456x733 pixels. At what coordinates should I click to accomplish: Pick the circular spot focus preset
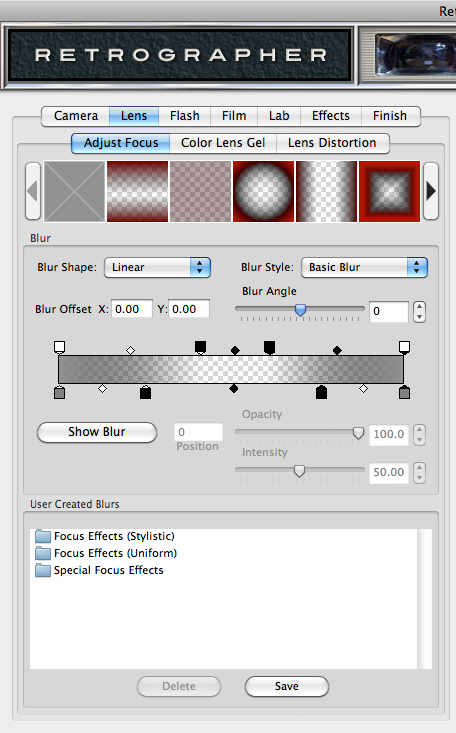click(x=263, y=191)
